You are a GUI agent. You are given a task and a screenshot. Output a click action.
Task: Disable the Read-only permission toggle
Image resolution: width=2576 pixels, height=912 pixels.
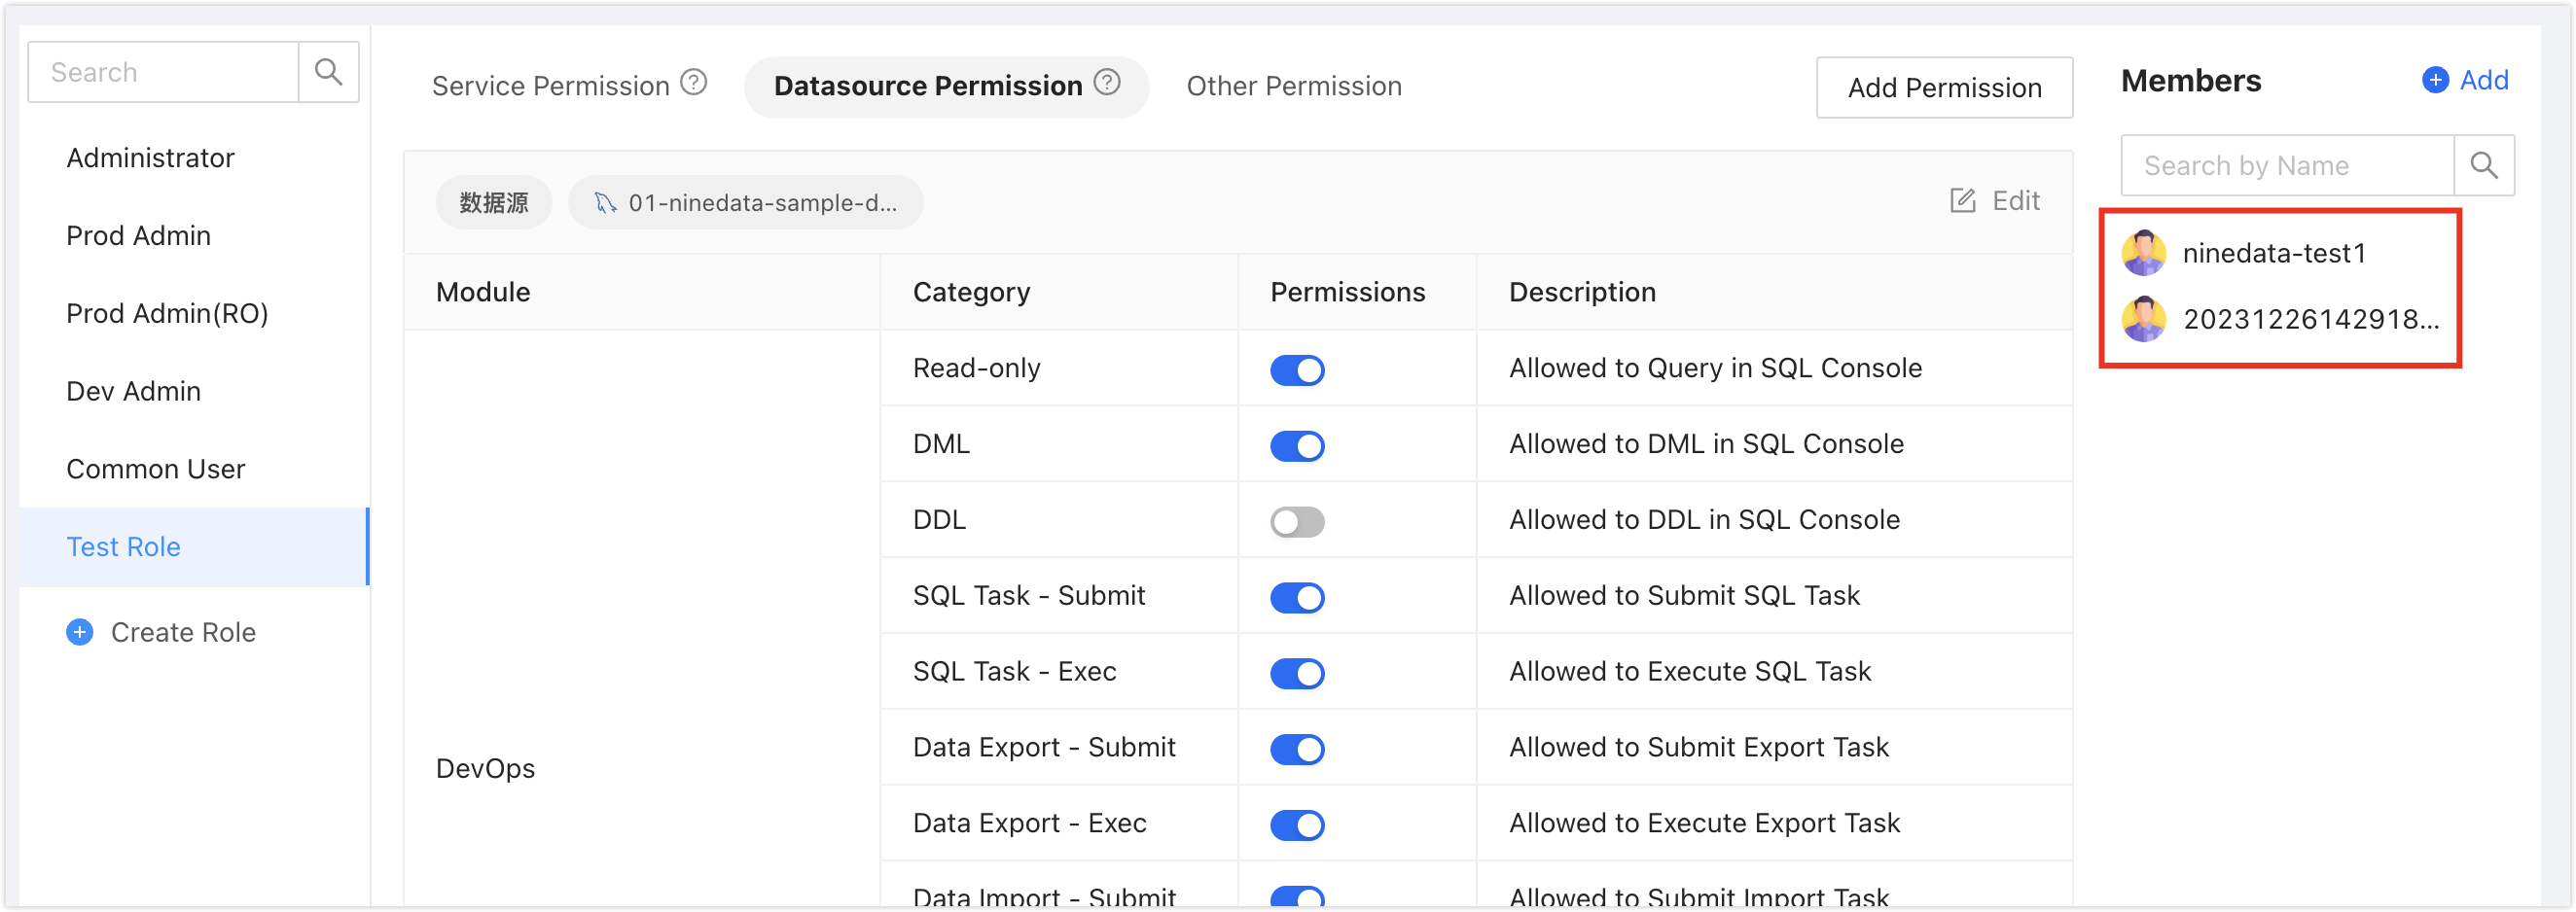click(1297, 370)
